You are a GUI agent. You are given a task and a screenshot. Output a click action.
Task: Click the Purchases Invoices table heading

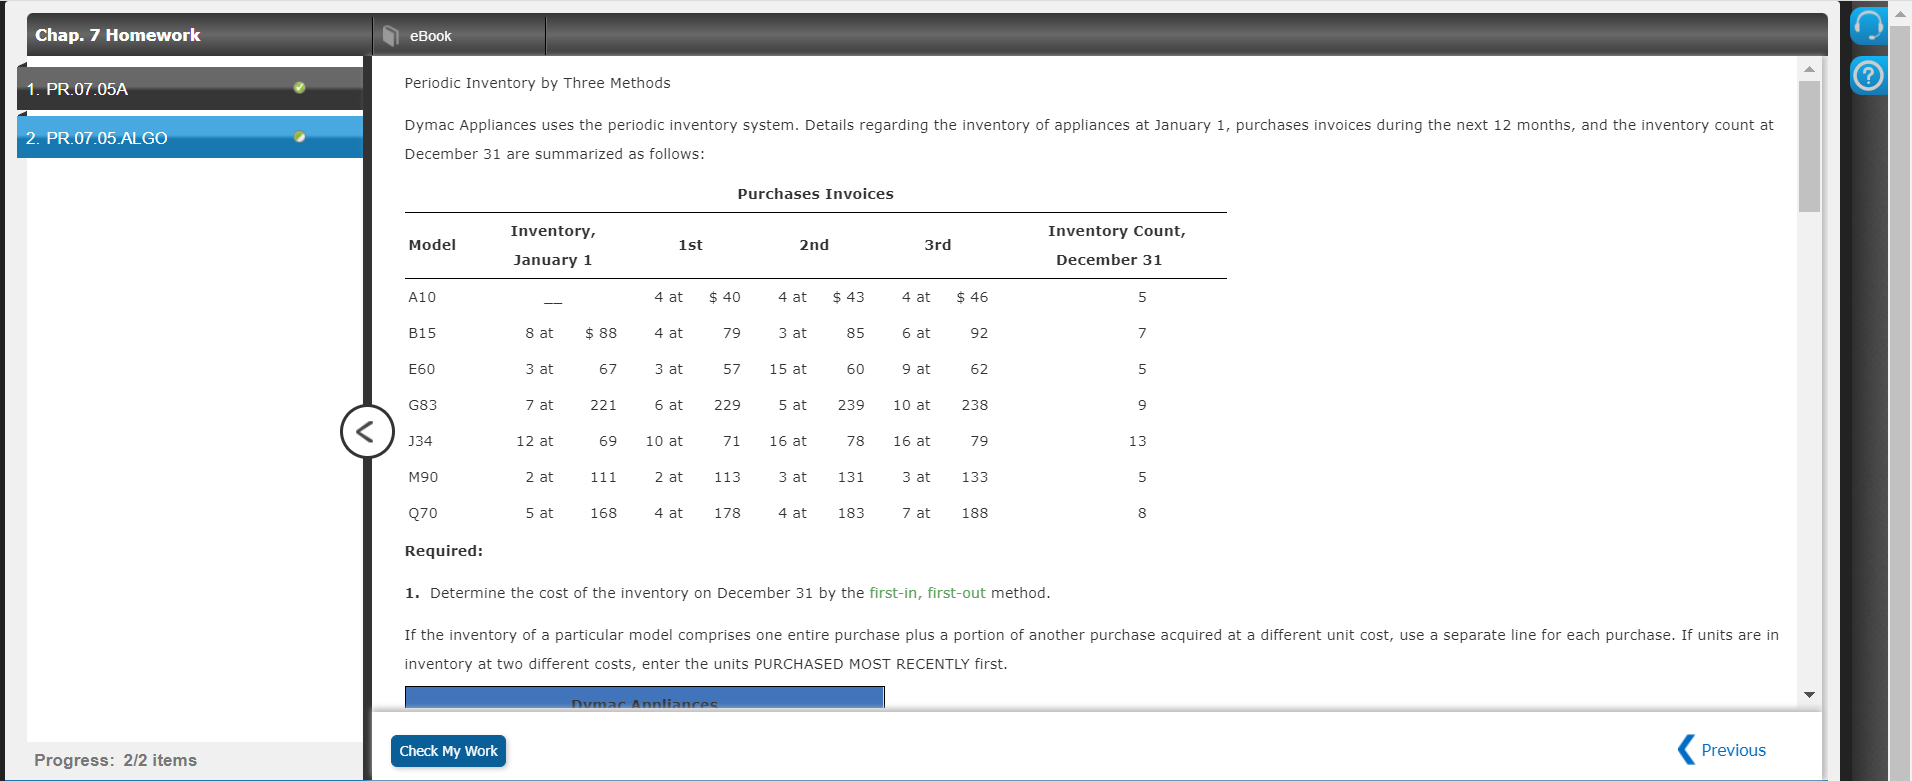click(815, 194)
